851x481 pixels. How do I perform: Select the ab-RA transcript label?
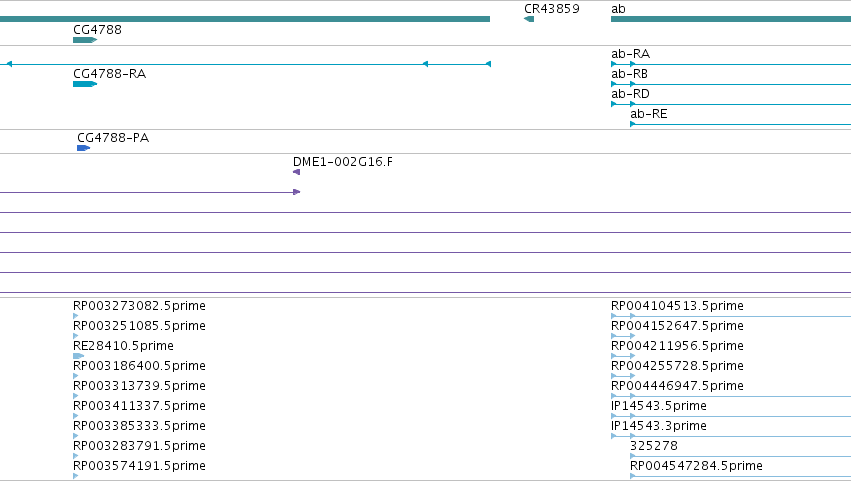630,53
